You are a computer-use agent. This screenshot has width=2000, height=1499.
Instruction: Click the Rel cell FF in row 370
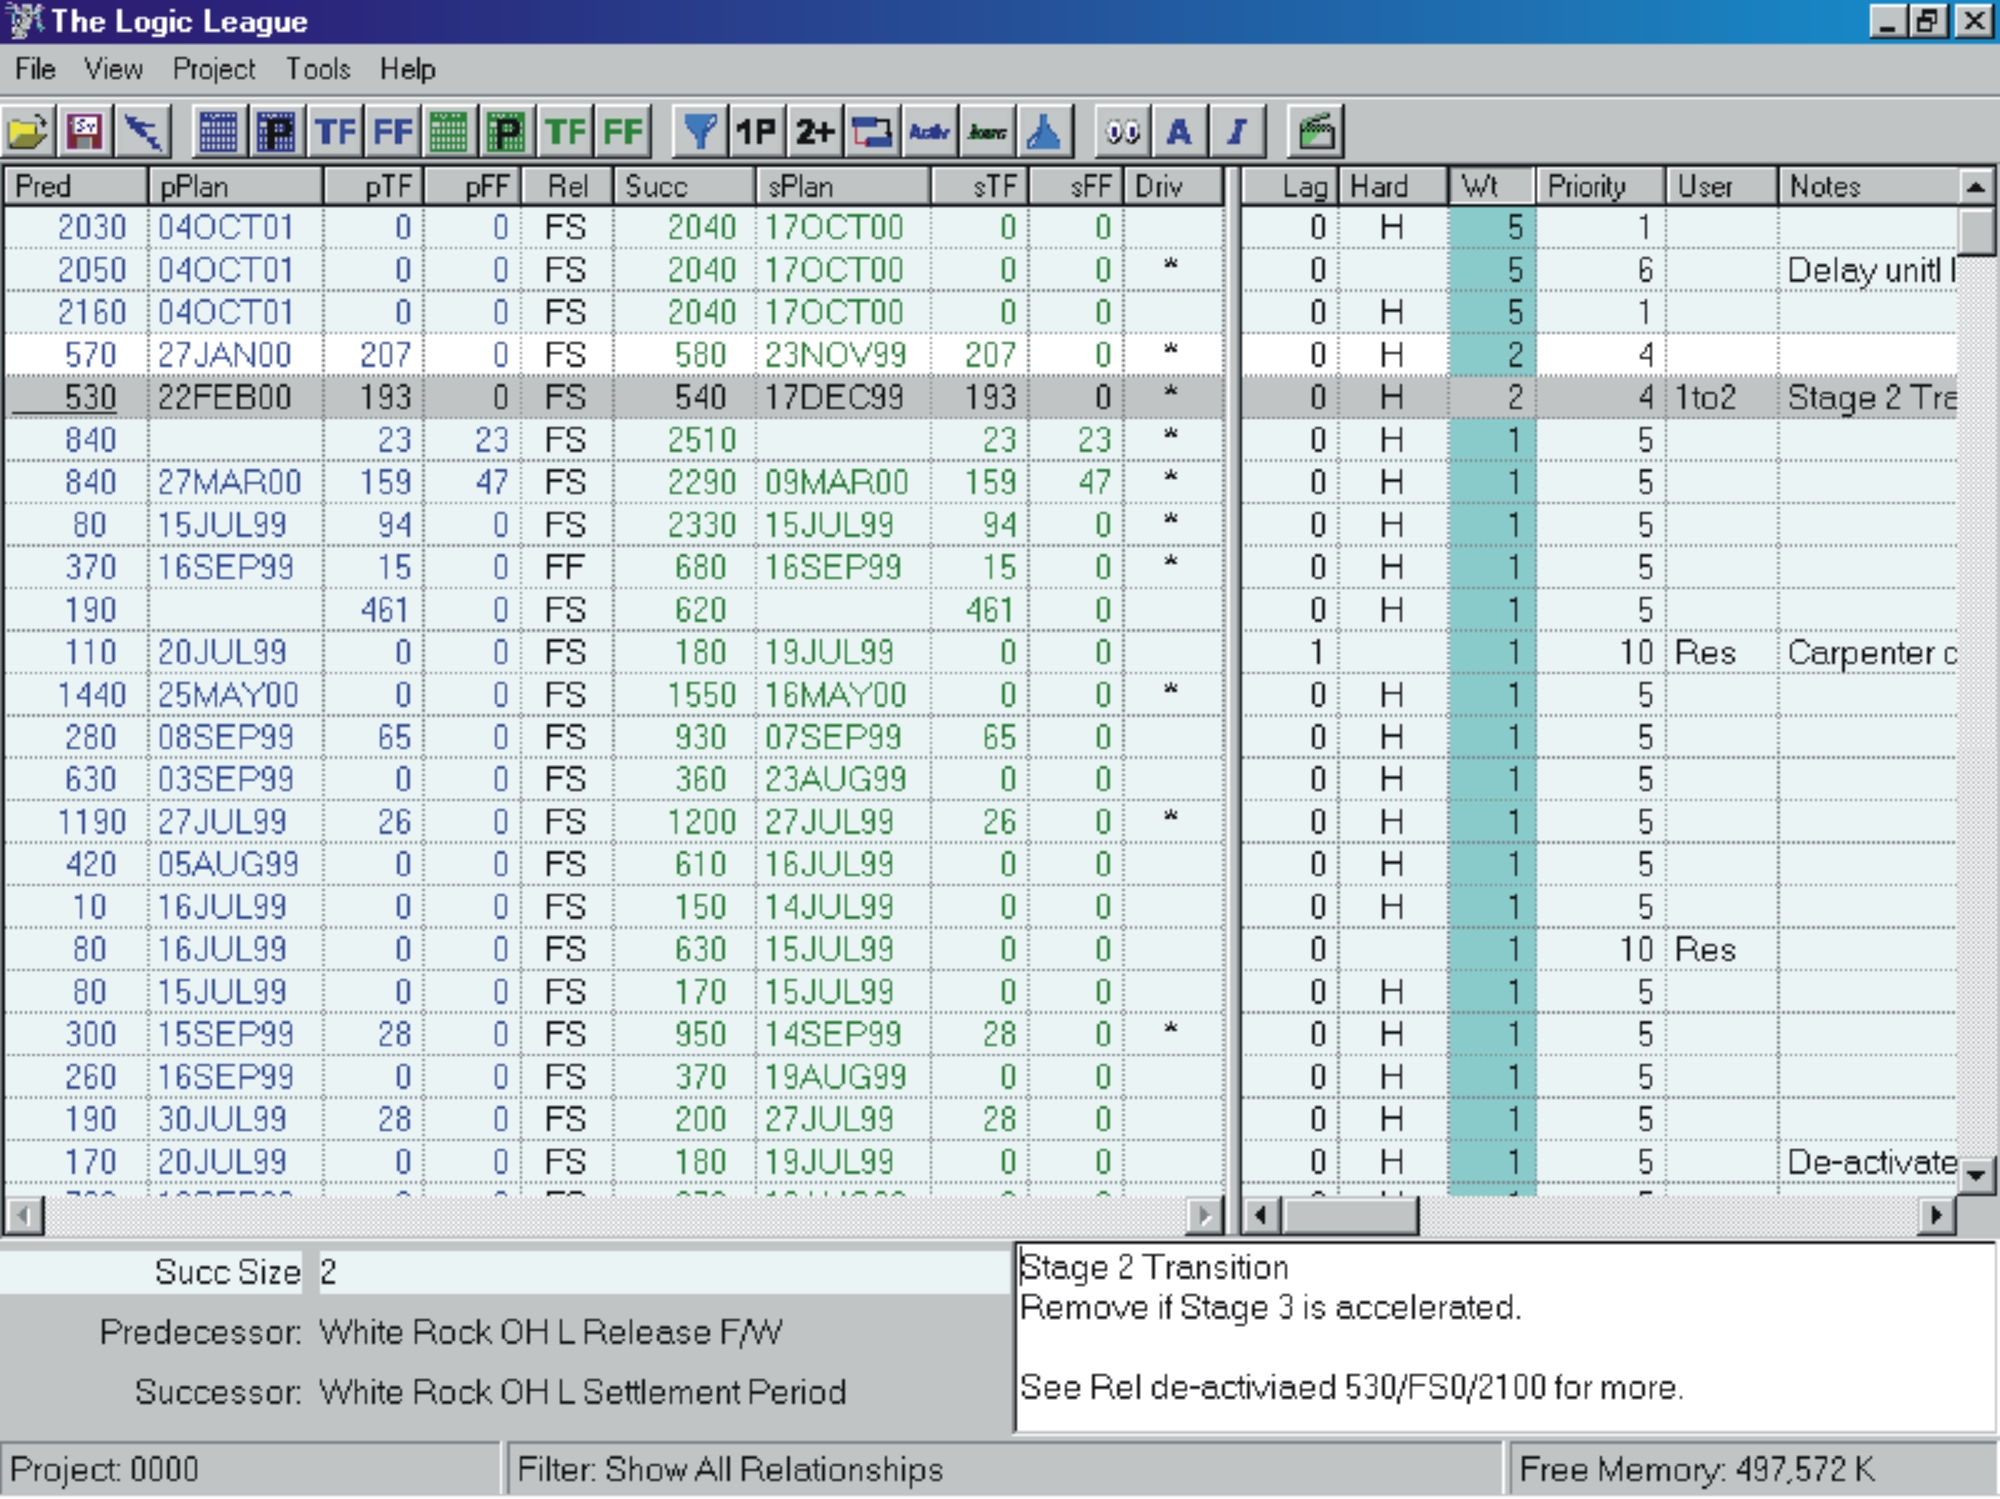coord(567,567)
